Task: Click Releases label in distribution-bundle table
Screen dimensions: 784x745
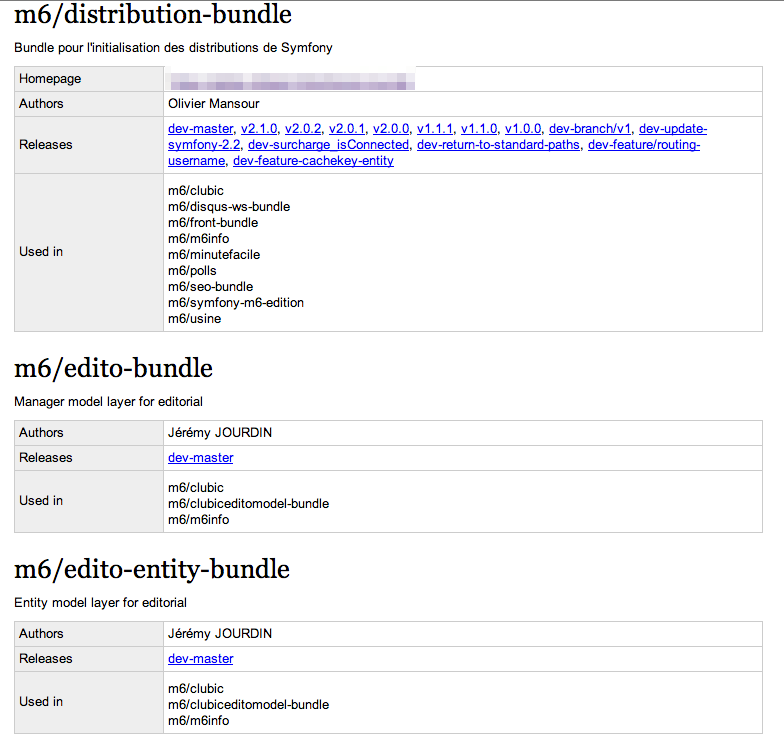Action: point(46,144)
